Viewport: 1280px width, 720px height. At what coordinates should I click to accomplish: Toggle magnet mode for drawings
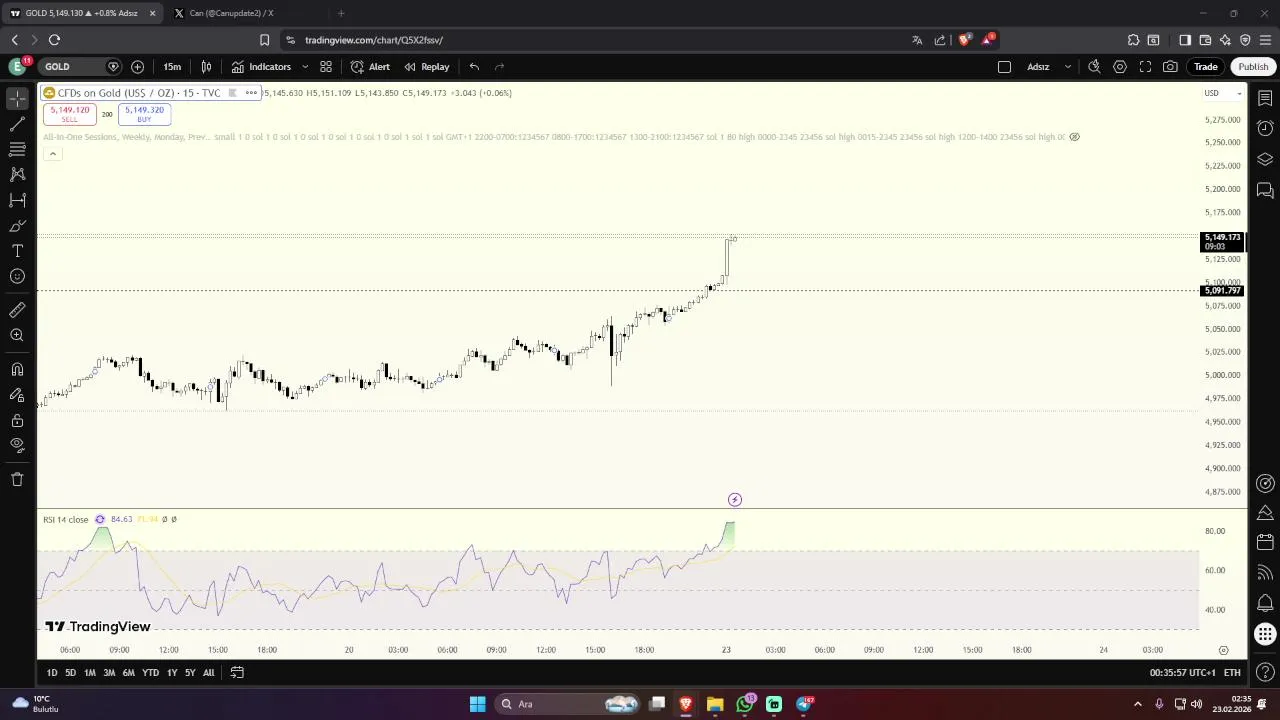pos(17,369)
